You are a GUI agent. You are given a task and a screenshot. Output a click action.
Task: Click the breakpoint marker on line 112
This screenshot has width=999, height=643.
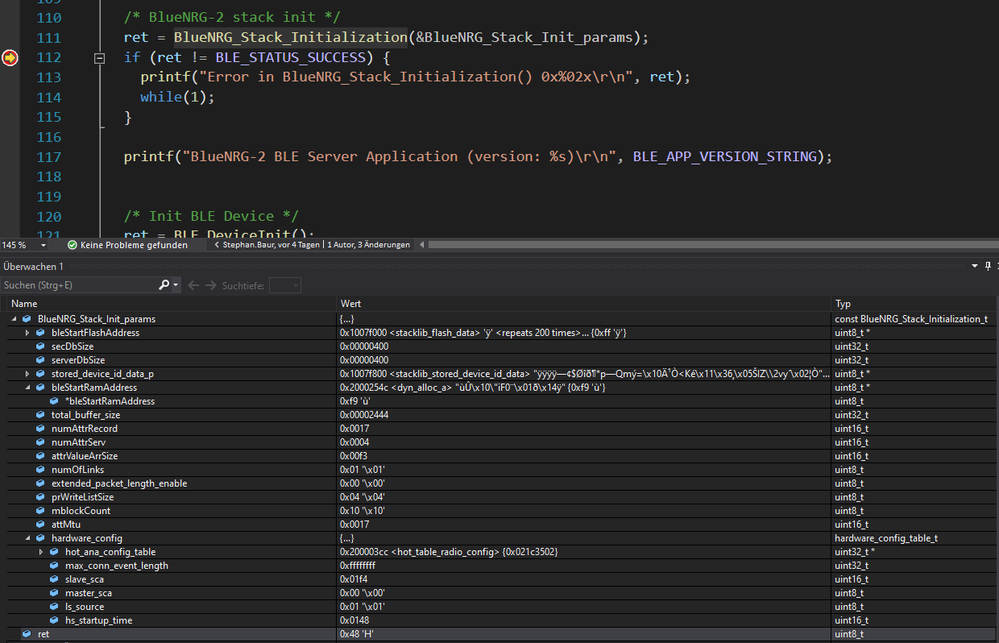pyautogui.click(x=10, y=58)
